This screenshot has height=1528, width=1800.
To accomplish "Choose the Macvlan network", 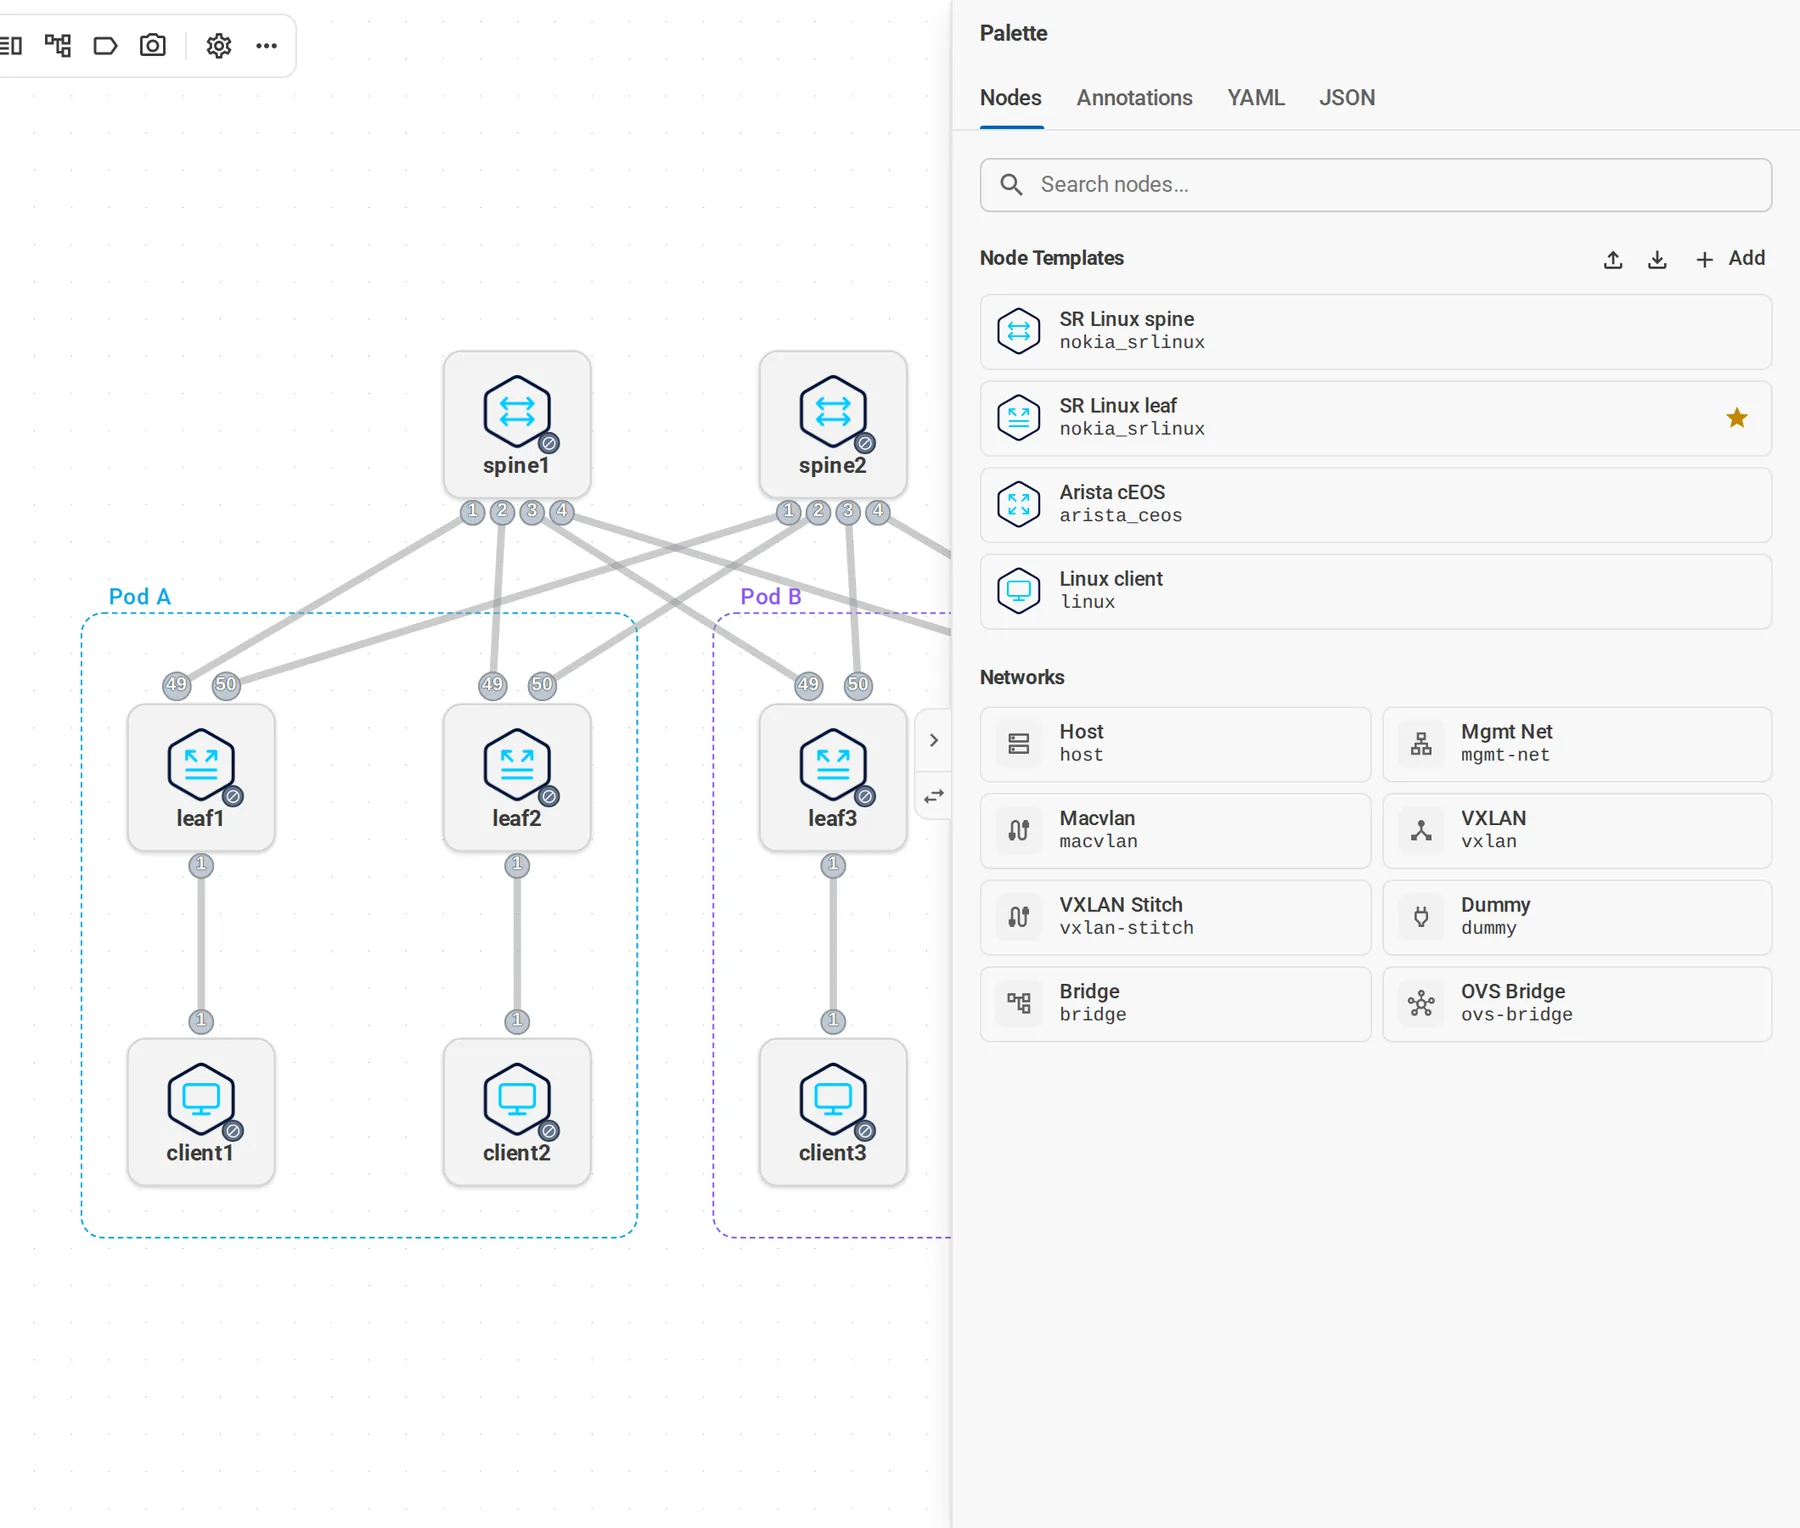I will (1175, 830).
